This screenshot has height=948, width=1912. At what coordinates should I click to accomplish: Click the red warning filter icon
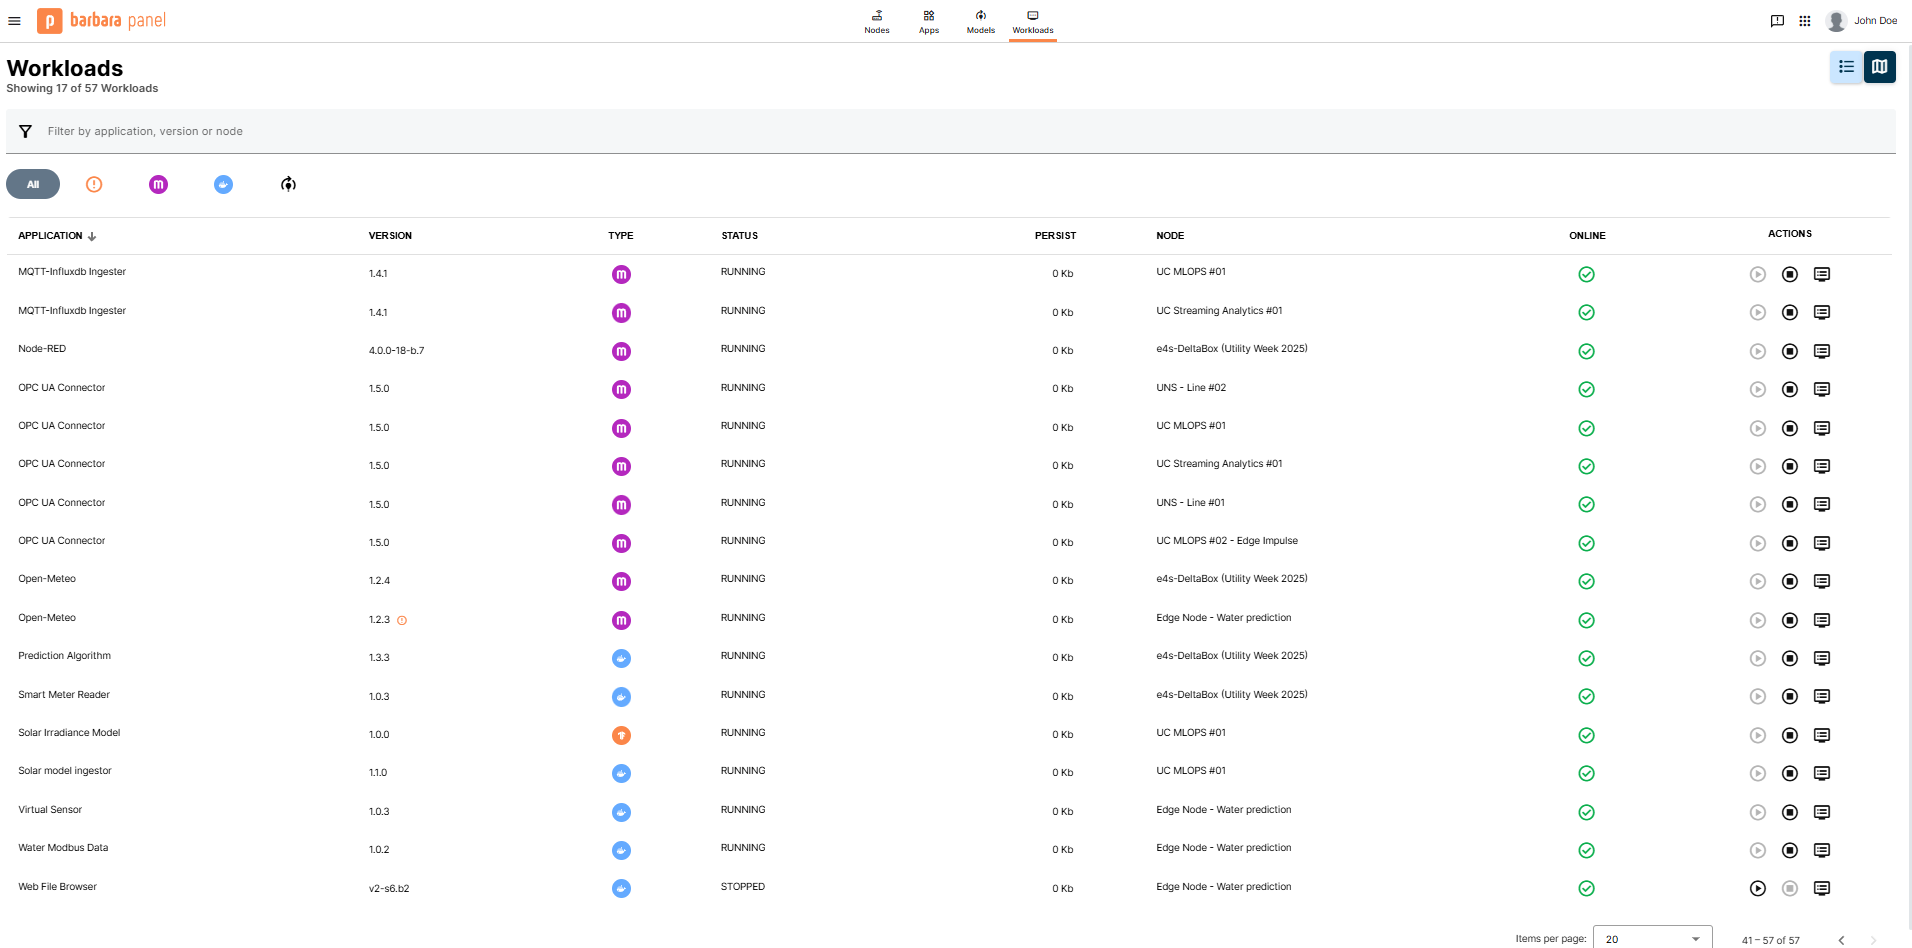(x=94, y=184)
